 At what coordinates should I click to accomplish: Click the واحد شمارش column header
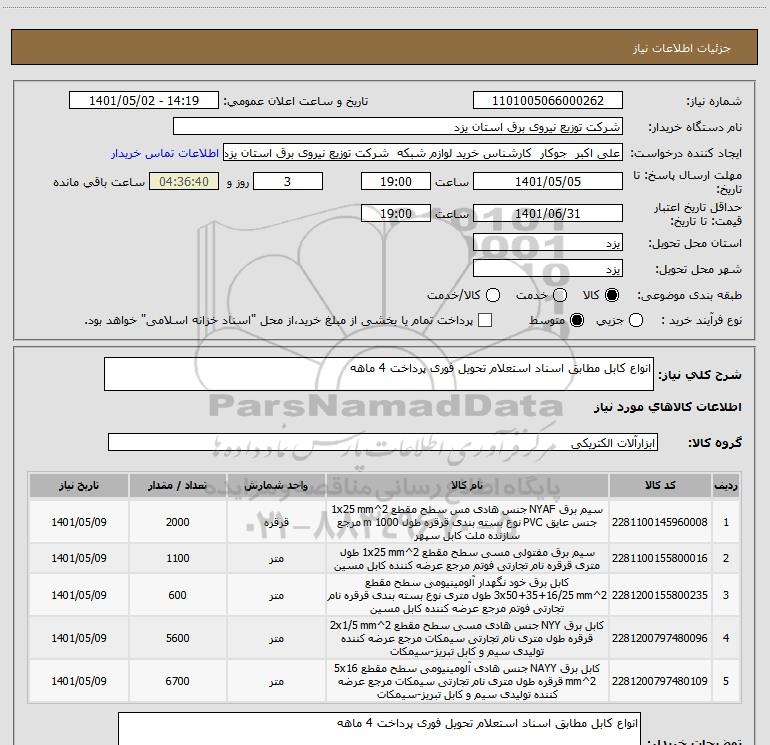coord(276,486)
